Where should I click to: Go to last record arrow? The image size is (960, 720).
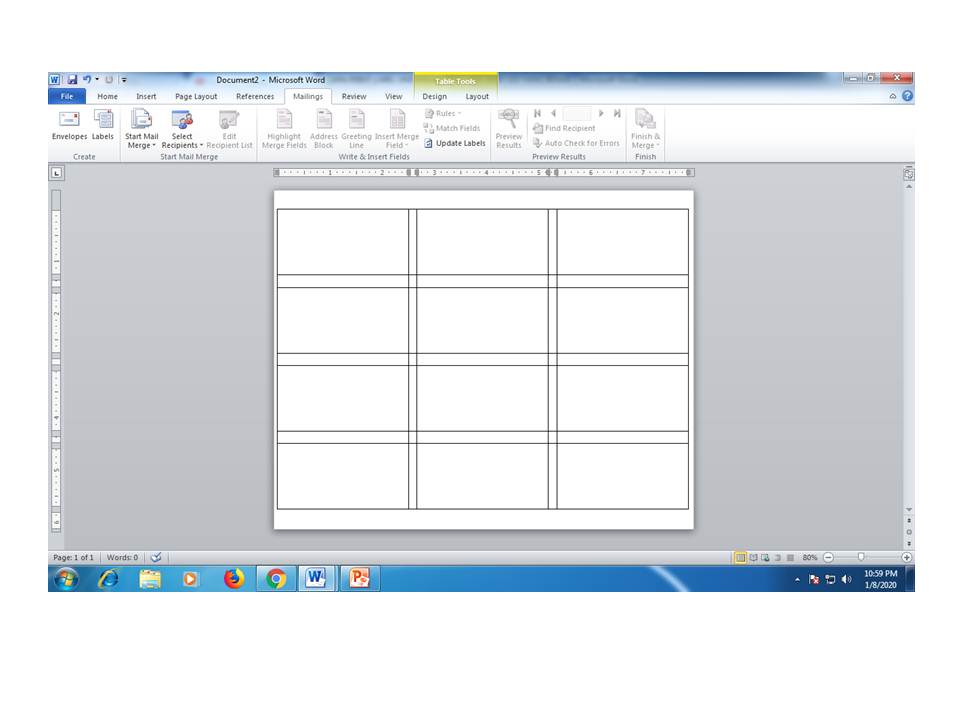point(617,113)
